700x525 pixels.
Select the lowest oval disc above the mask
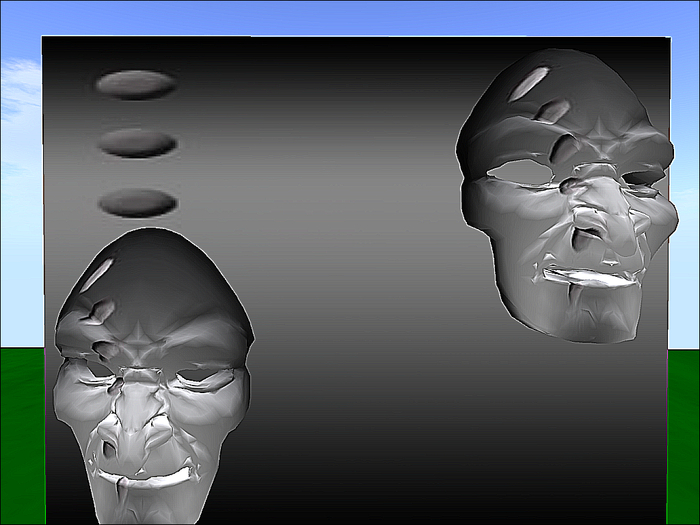(x=138, y=203)
